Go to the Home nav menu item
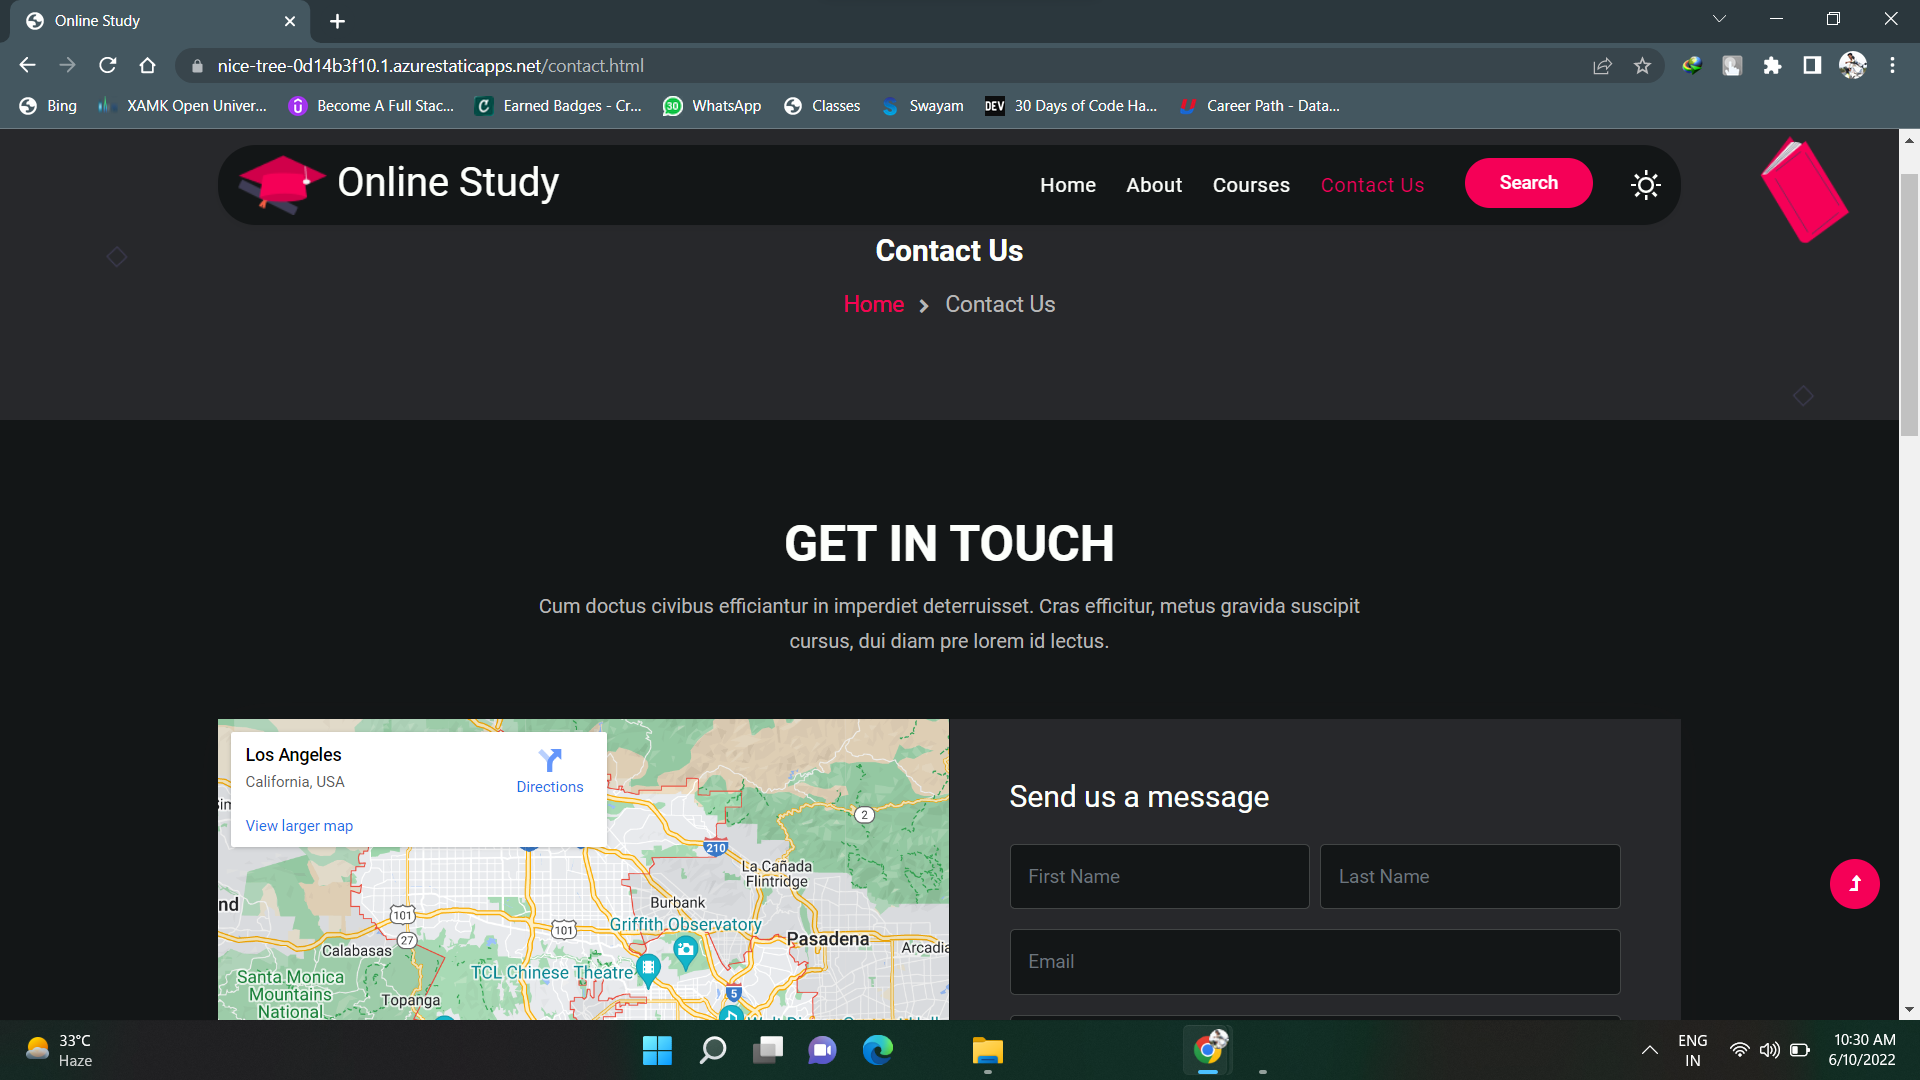Viewport: 1920px width, 1080px height. pos(1068,185)
